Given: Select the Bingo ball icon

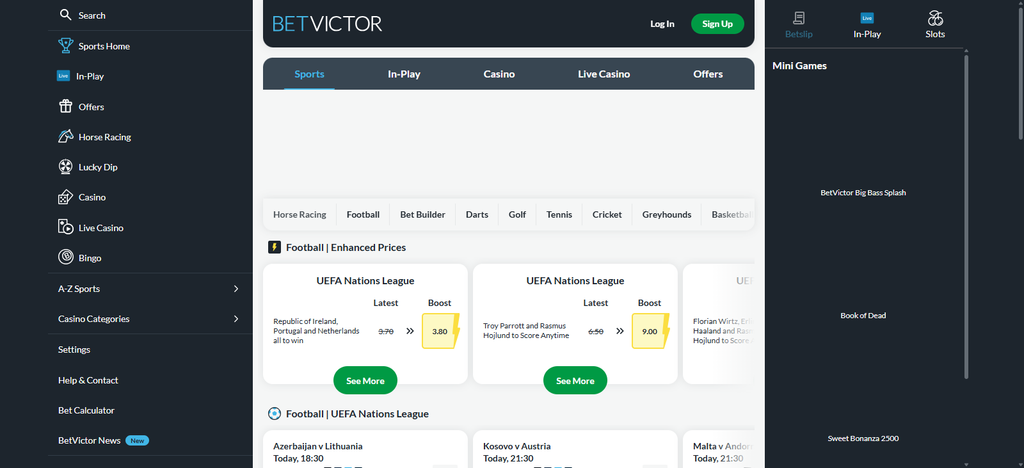Looking at the screenshot, I should (x=65, y=257).
